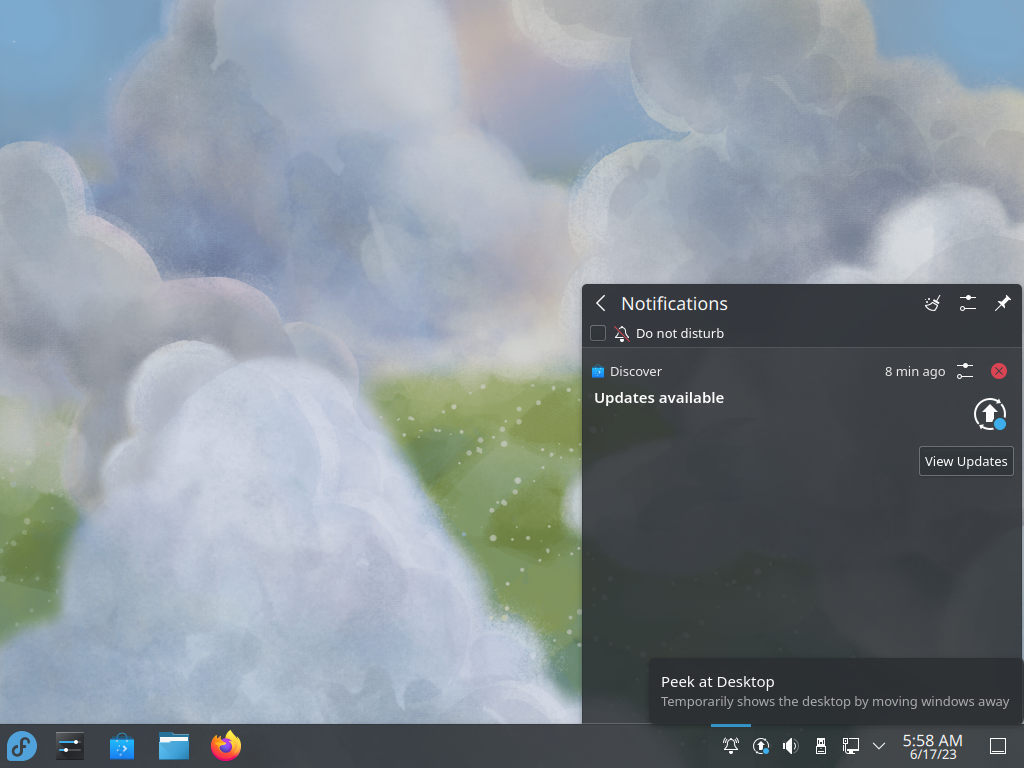Click the Discover app name in notification
The height and width of the screenshot is (768, 1024).
coord(635,371)
